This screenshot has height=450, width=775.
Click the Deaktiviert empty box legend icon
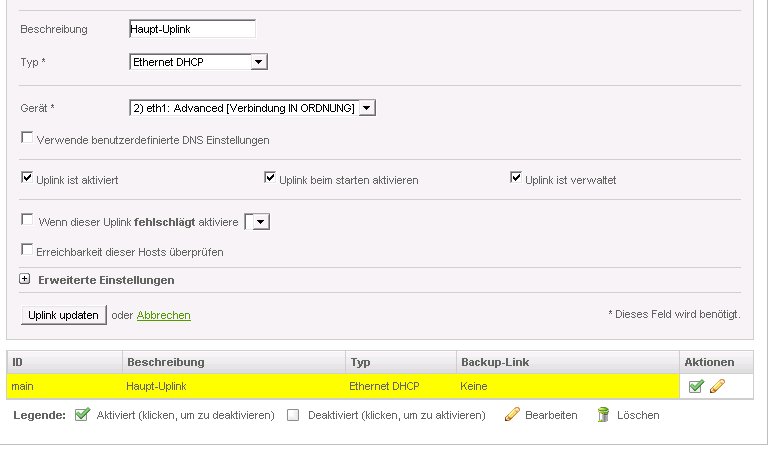coord(293,415)
